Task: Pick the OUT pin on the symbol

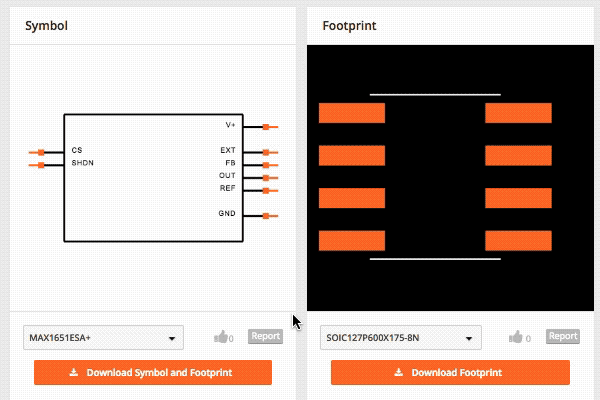Action: tap(267, 177)
